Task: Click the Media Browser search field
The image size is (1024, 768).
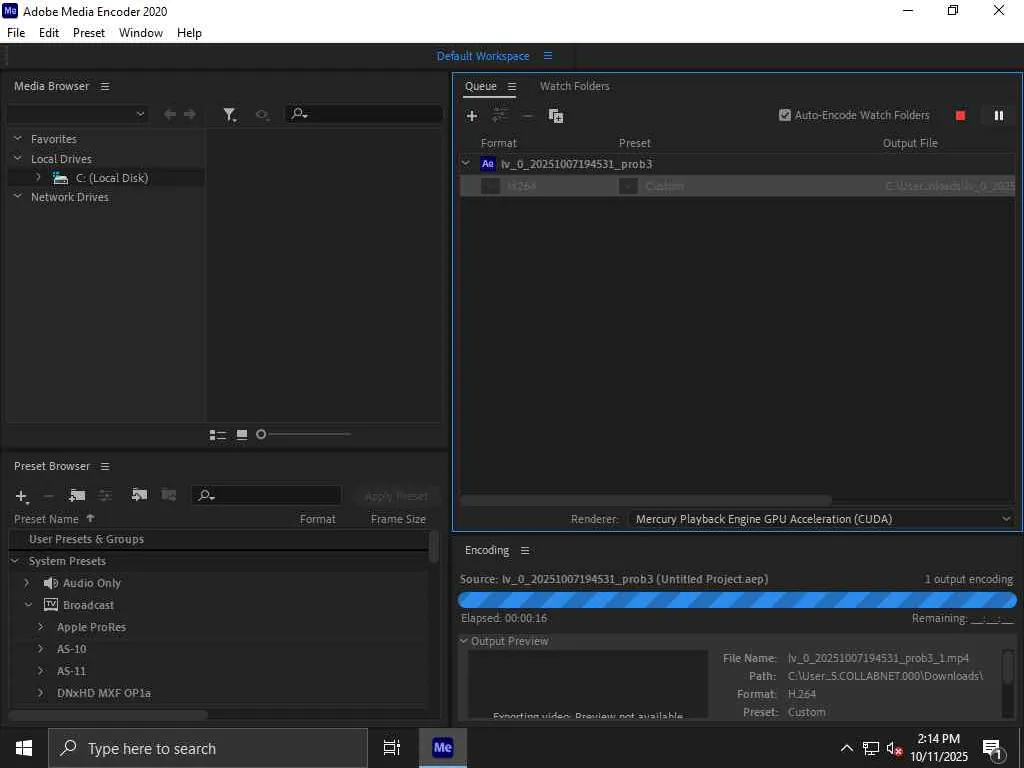Action: tap(364, 114)
